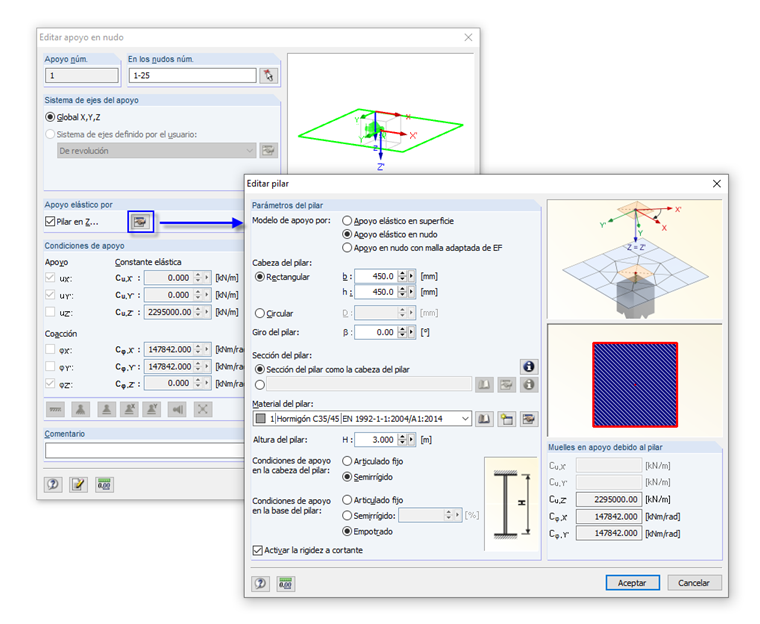The height and width of the screenshot is (624, 760).
Task: Select Circular column head option
Action: pyautogui.click(x=260, y=313)
